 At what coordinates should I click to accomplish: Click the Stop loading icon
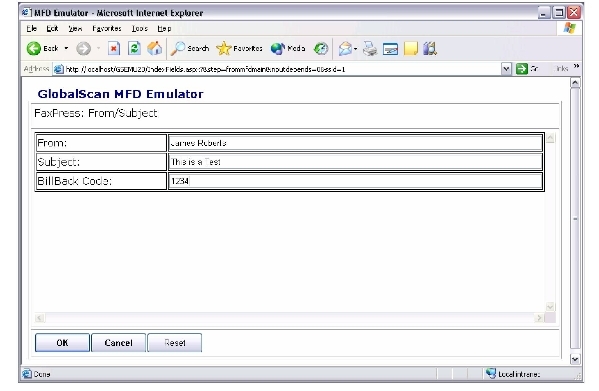click(114, 48)
